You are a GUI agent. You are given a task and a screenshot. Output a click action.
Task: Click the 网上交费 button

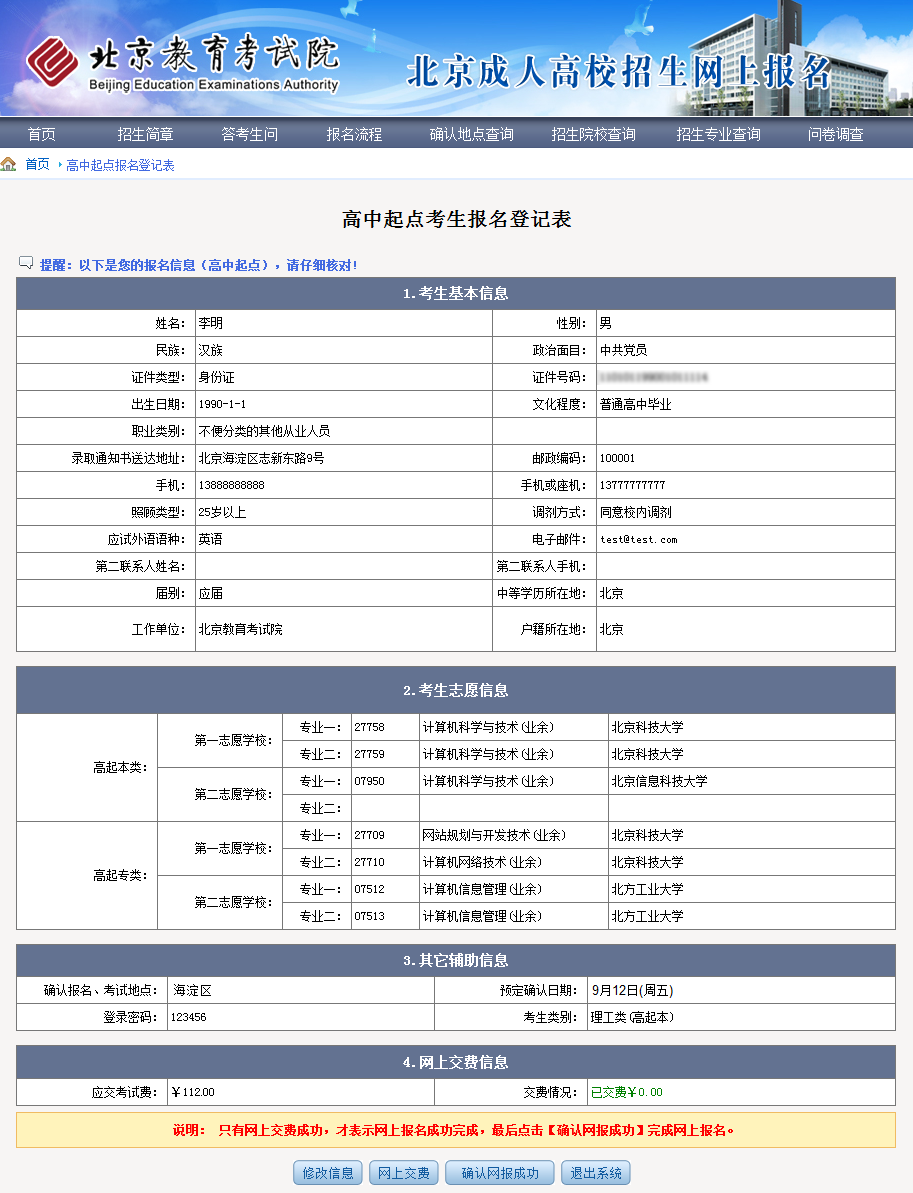(404, 1173)
